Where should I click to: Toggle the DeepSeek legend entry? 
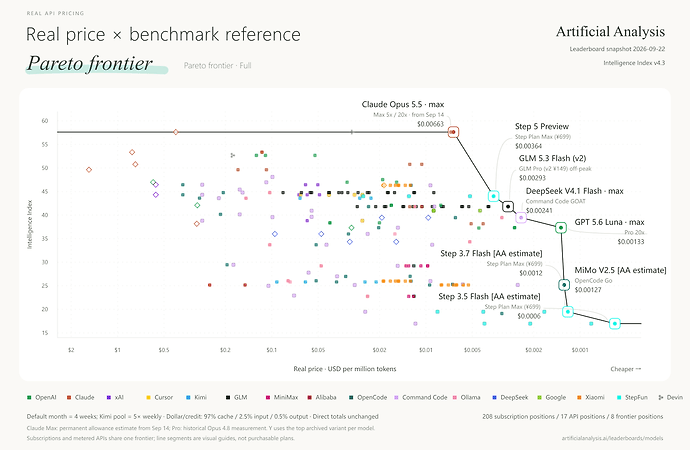tap(510, 397)
